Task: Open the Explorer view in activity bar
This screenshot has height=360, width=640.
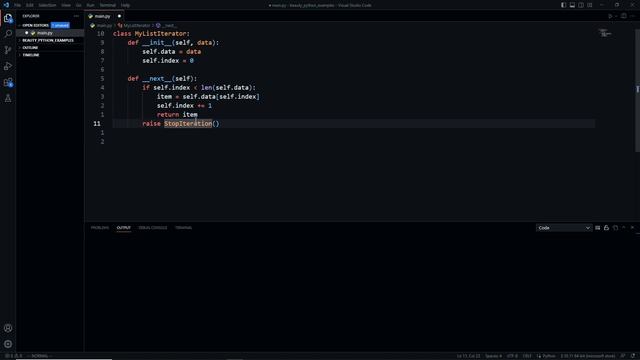Action: [8, 18]
